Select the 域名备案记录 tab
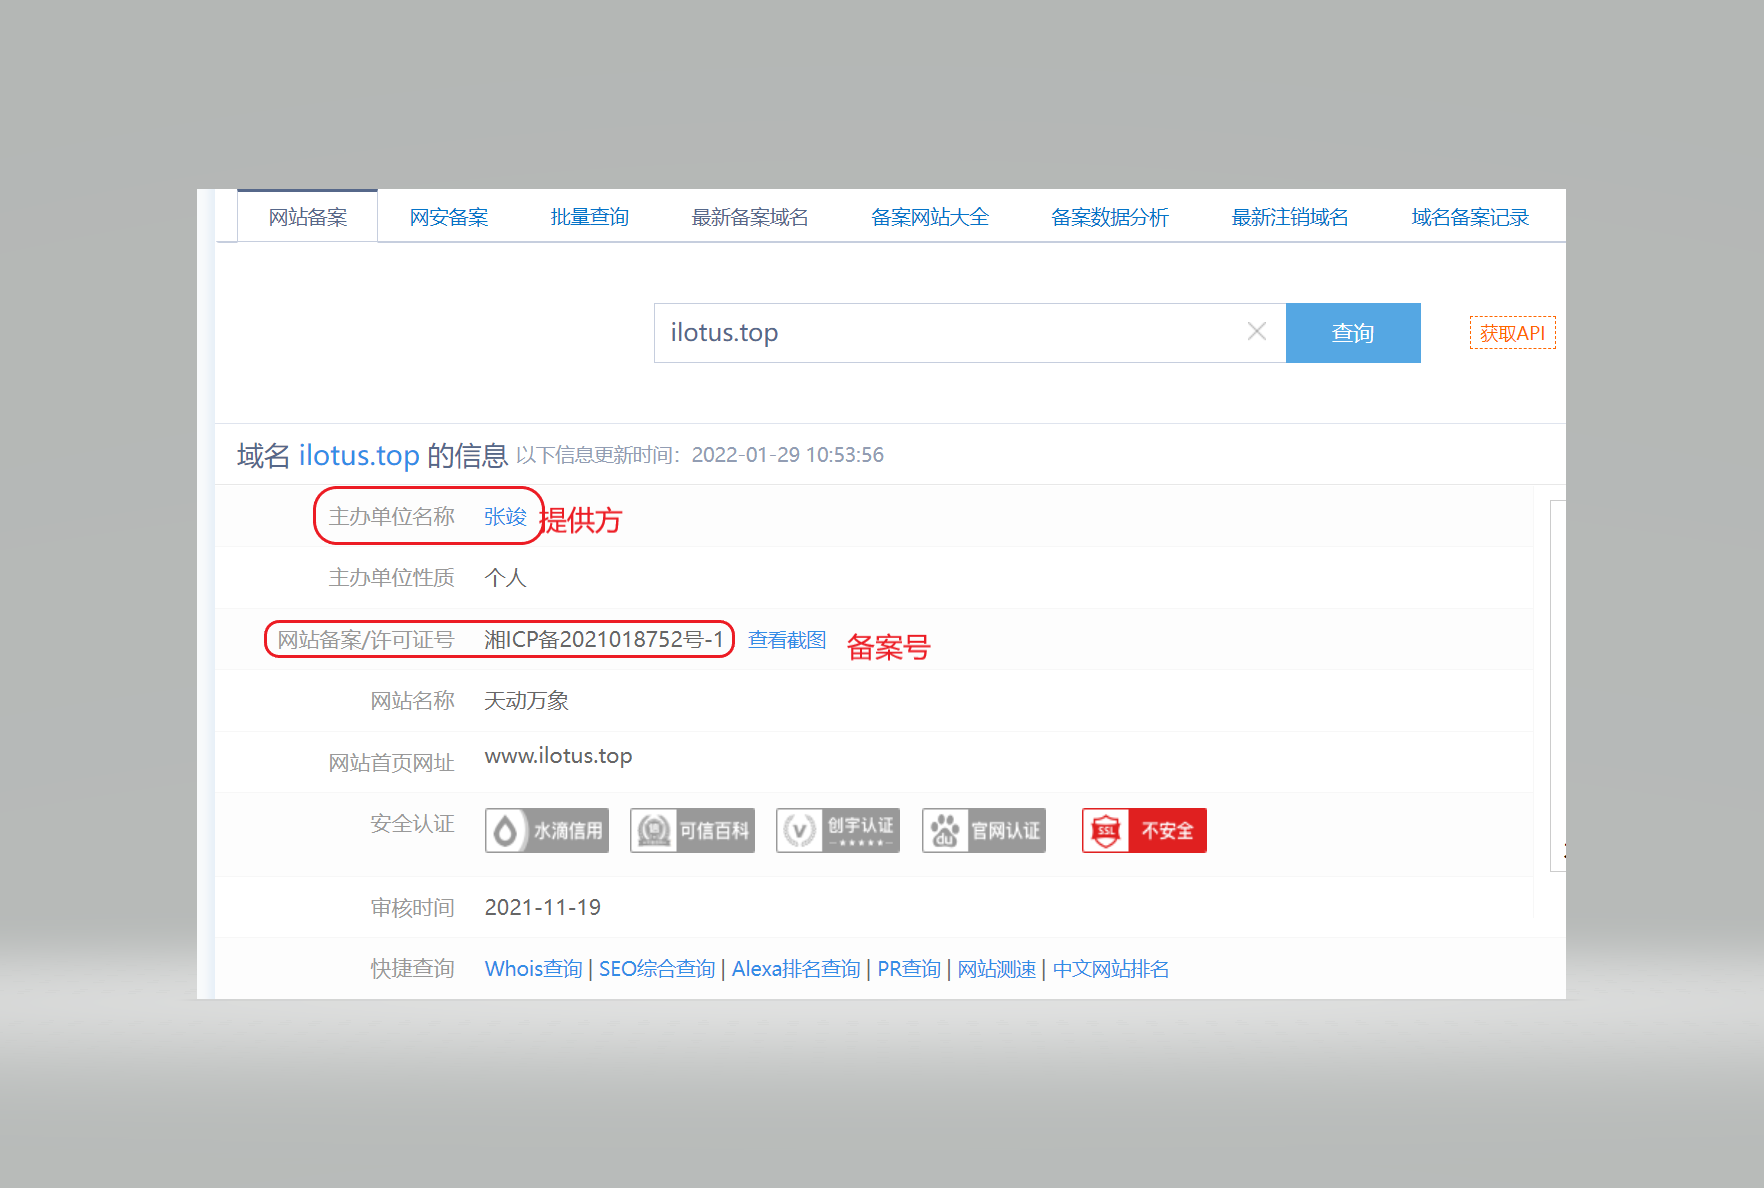 click(x=1468, y=216)
